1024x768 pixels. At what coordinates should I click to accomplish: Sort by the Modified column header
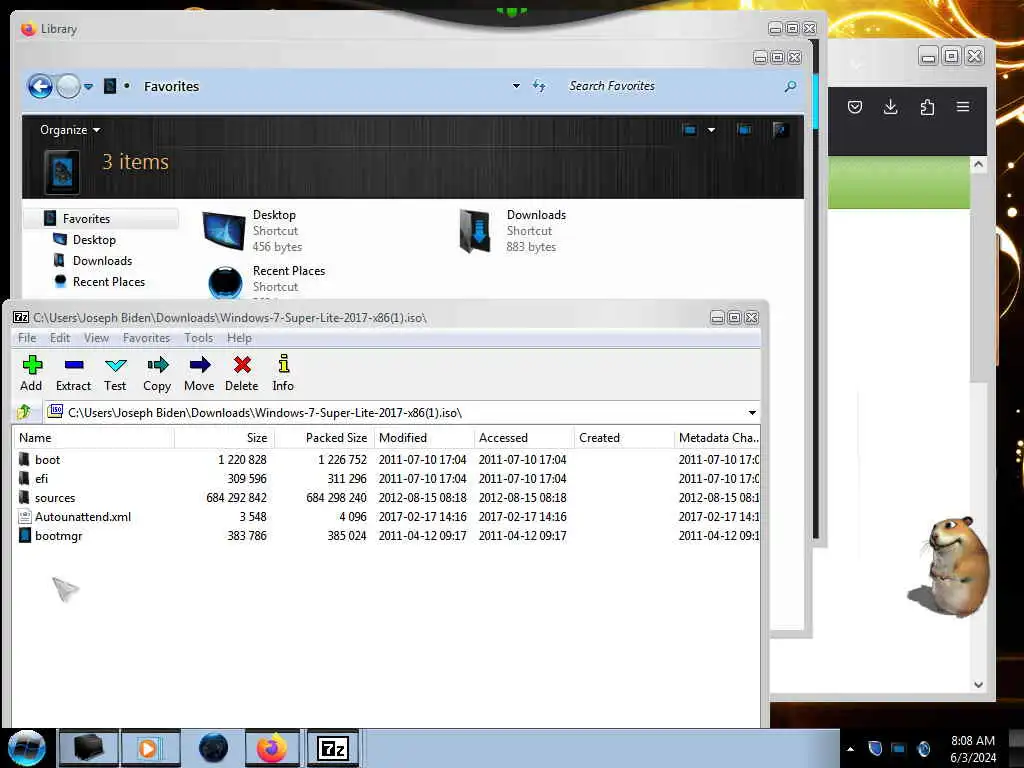[424, 438]
